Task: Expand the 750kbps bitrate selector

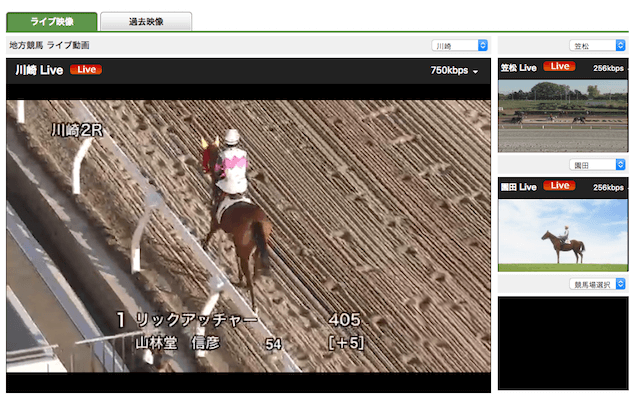Action: [454, 71]
